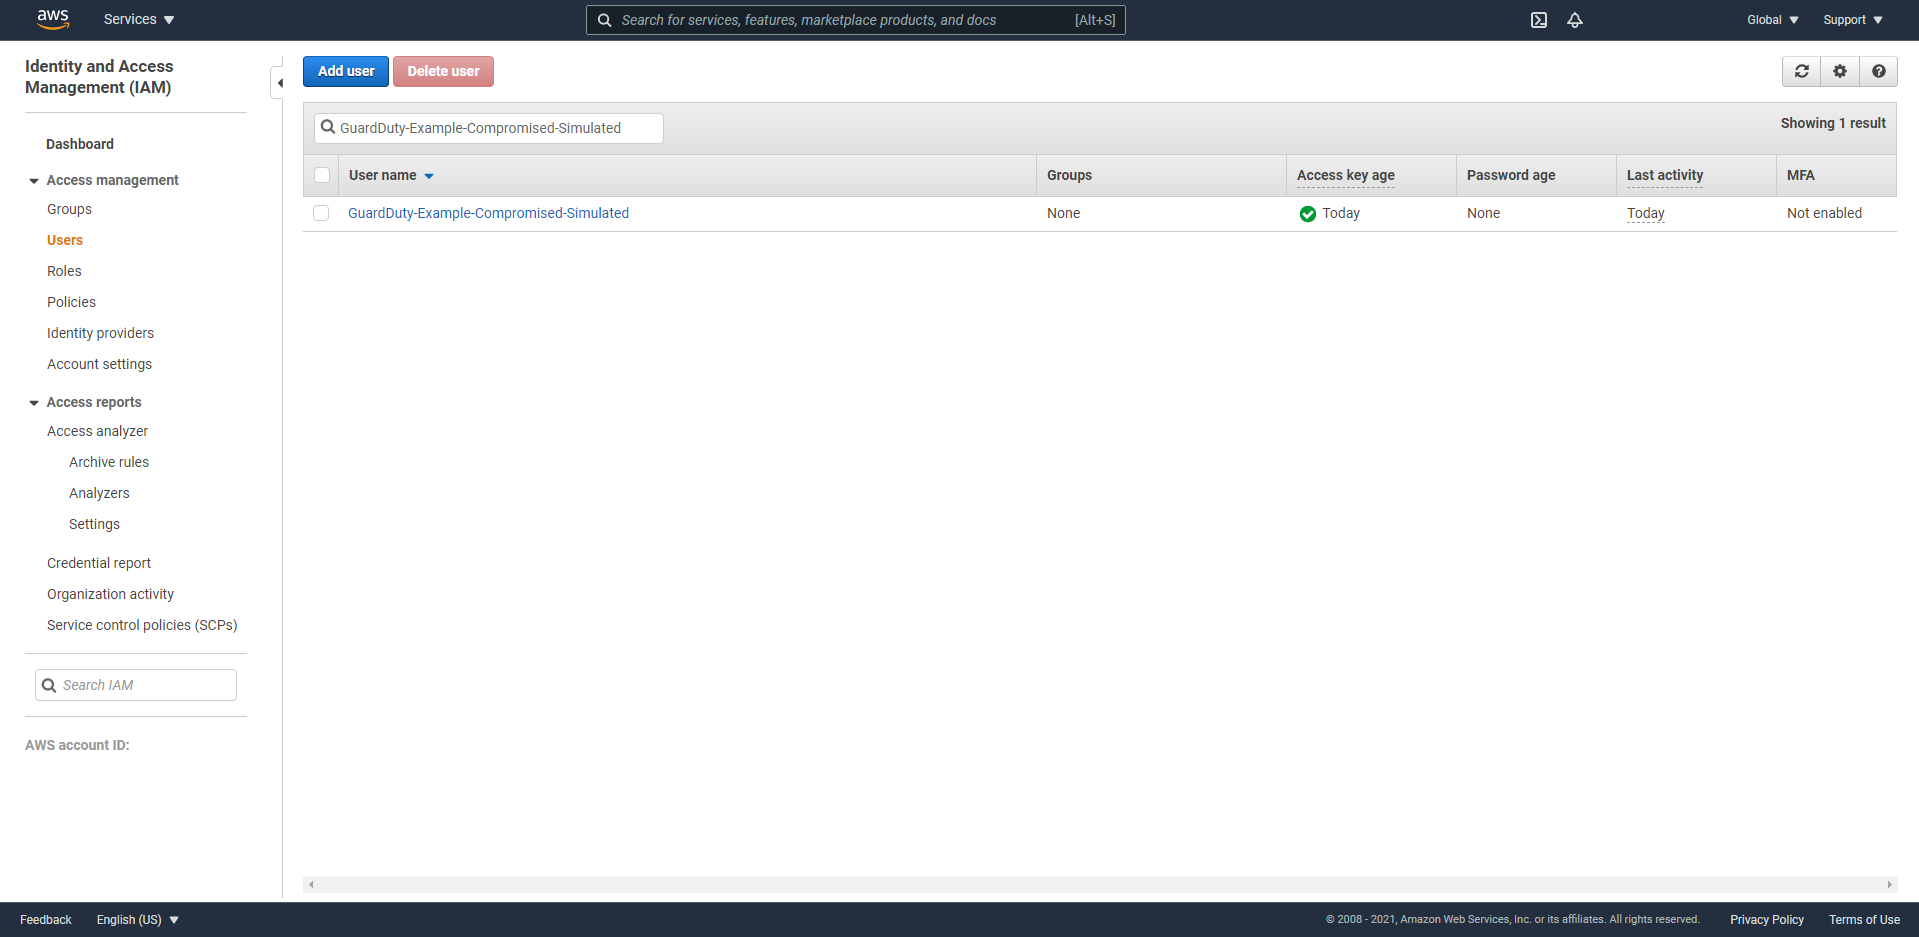Toggle the select-all users checkbox
1919x937 pixels.
tap(322, 175)
